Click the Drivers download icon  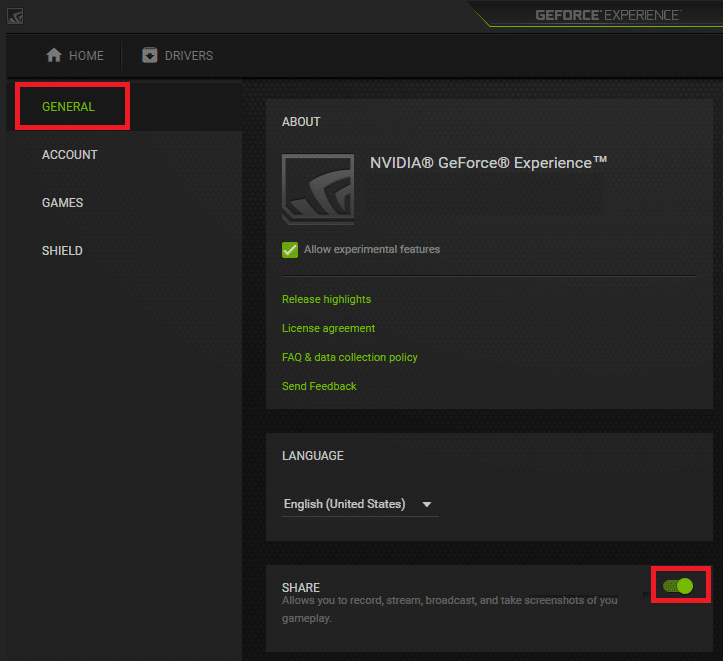[150, 56]
